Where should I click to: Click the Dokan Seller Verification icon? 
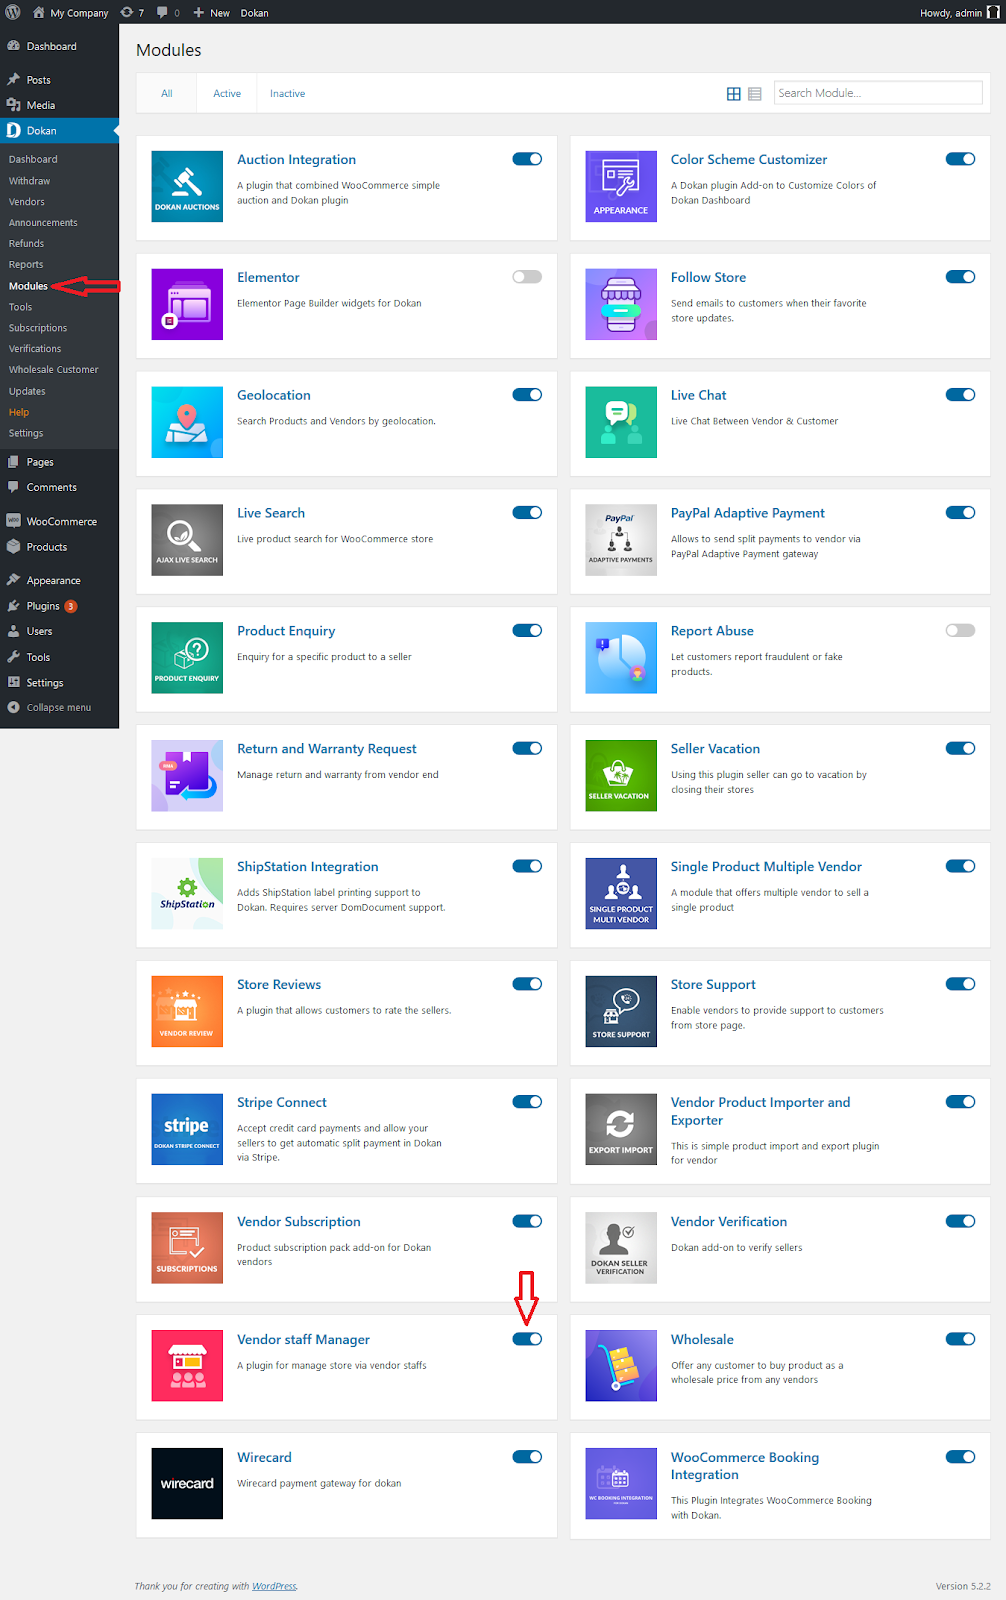tap(621, 1248)
